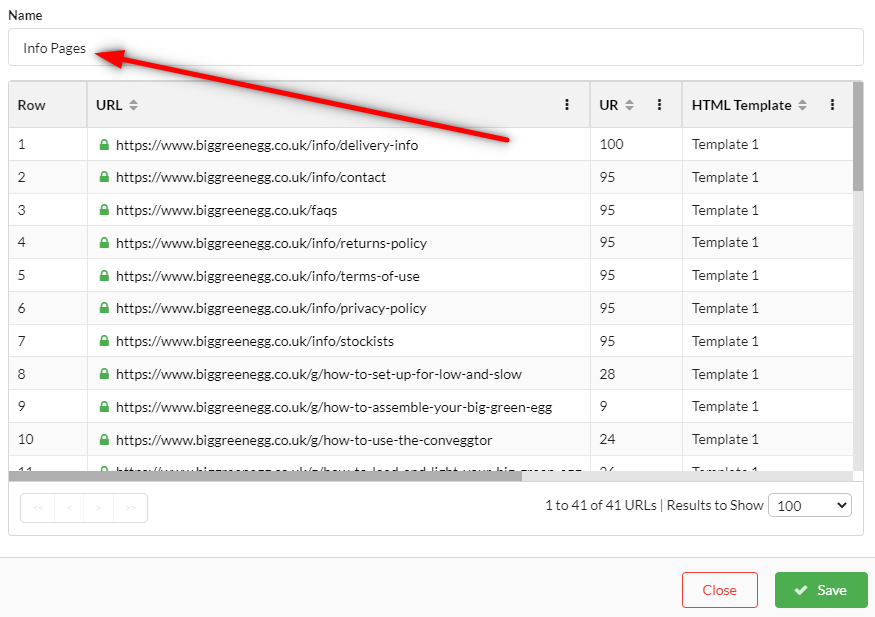Go to previous page of results
Viewport: 875px width, 617px height.
point(69,508)
